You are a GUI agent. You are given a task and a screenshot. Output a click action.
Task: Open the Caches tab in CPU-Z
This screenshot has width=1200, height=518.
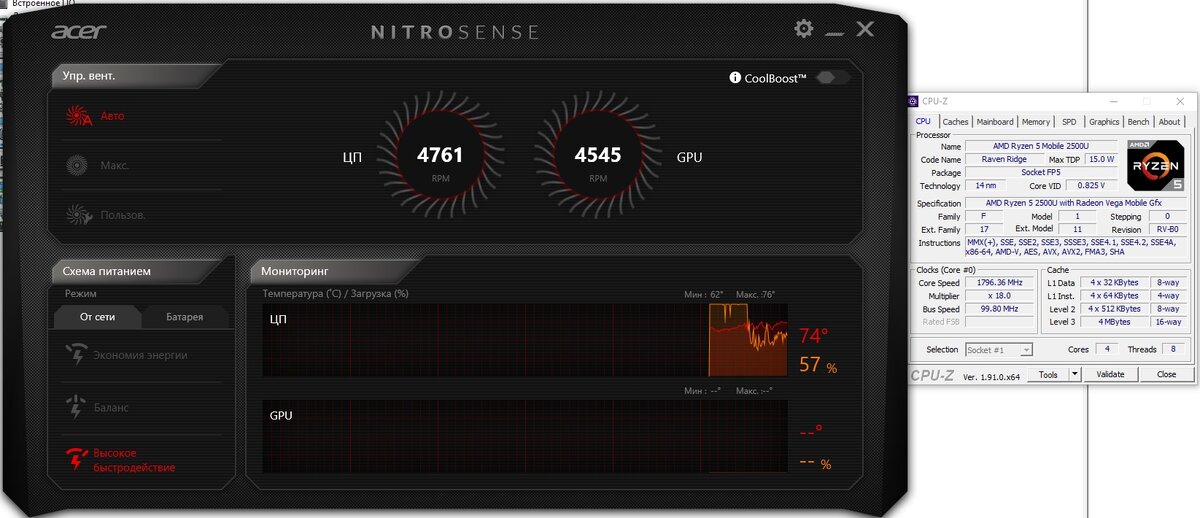955,122
